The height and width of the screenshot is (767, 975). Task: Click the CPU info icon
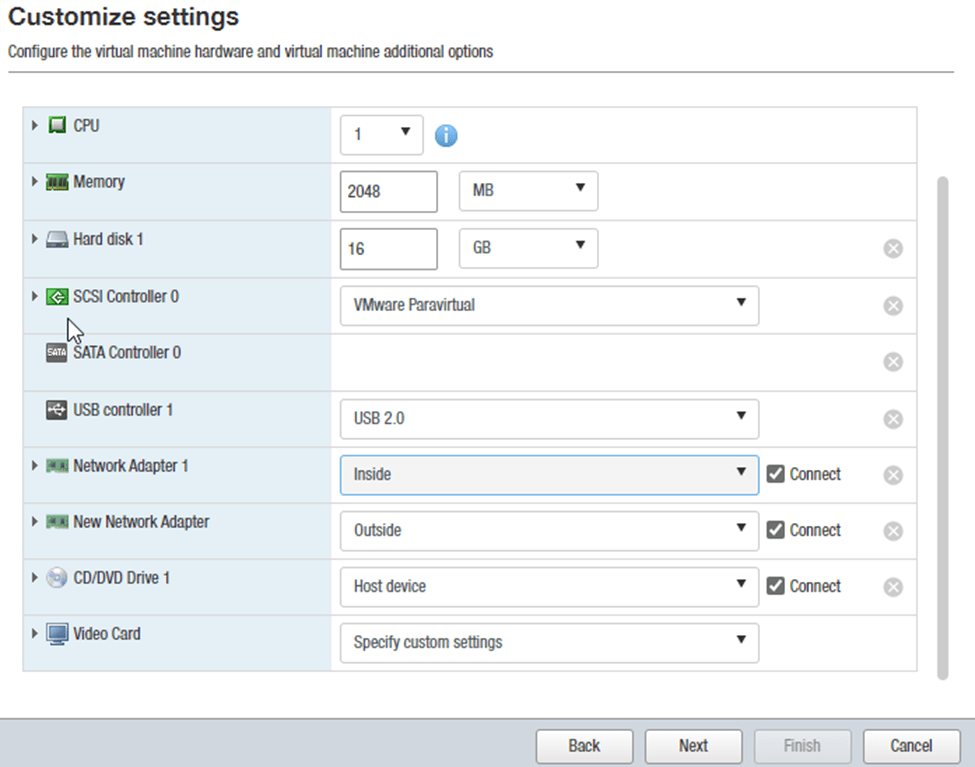pos(446,135)
